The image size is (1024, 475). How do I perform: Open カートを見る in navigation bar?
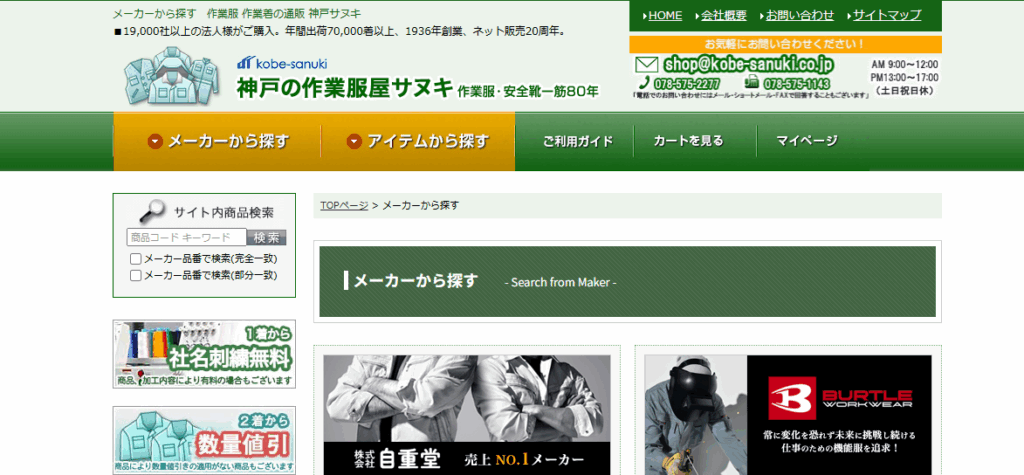688,141
